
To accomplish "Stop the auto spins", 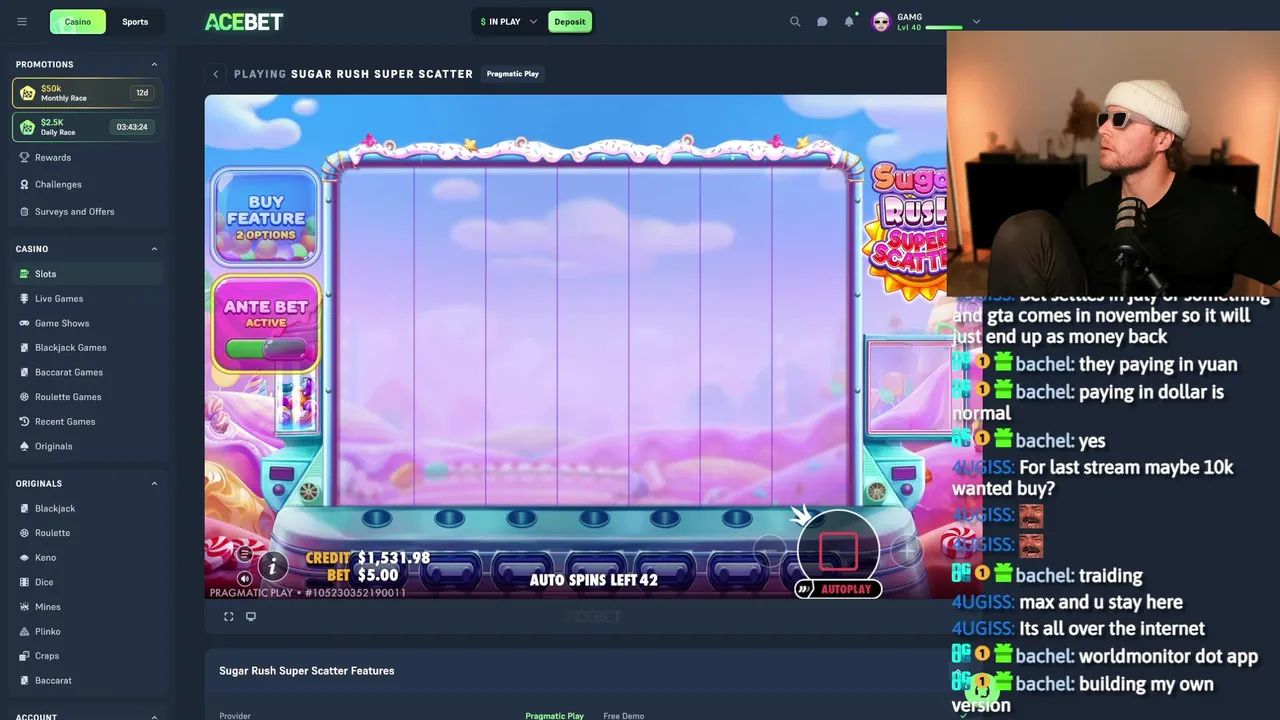I will [x=838, y=549].
